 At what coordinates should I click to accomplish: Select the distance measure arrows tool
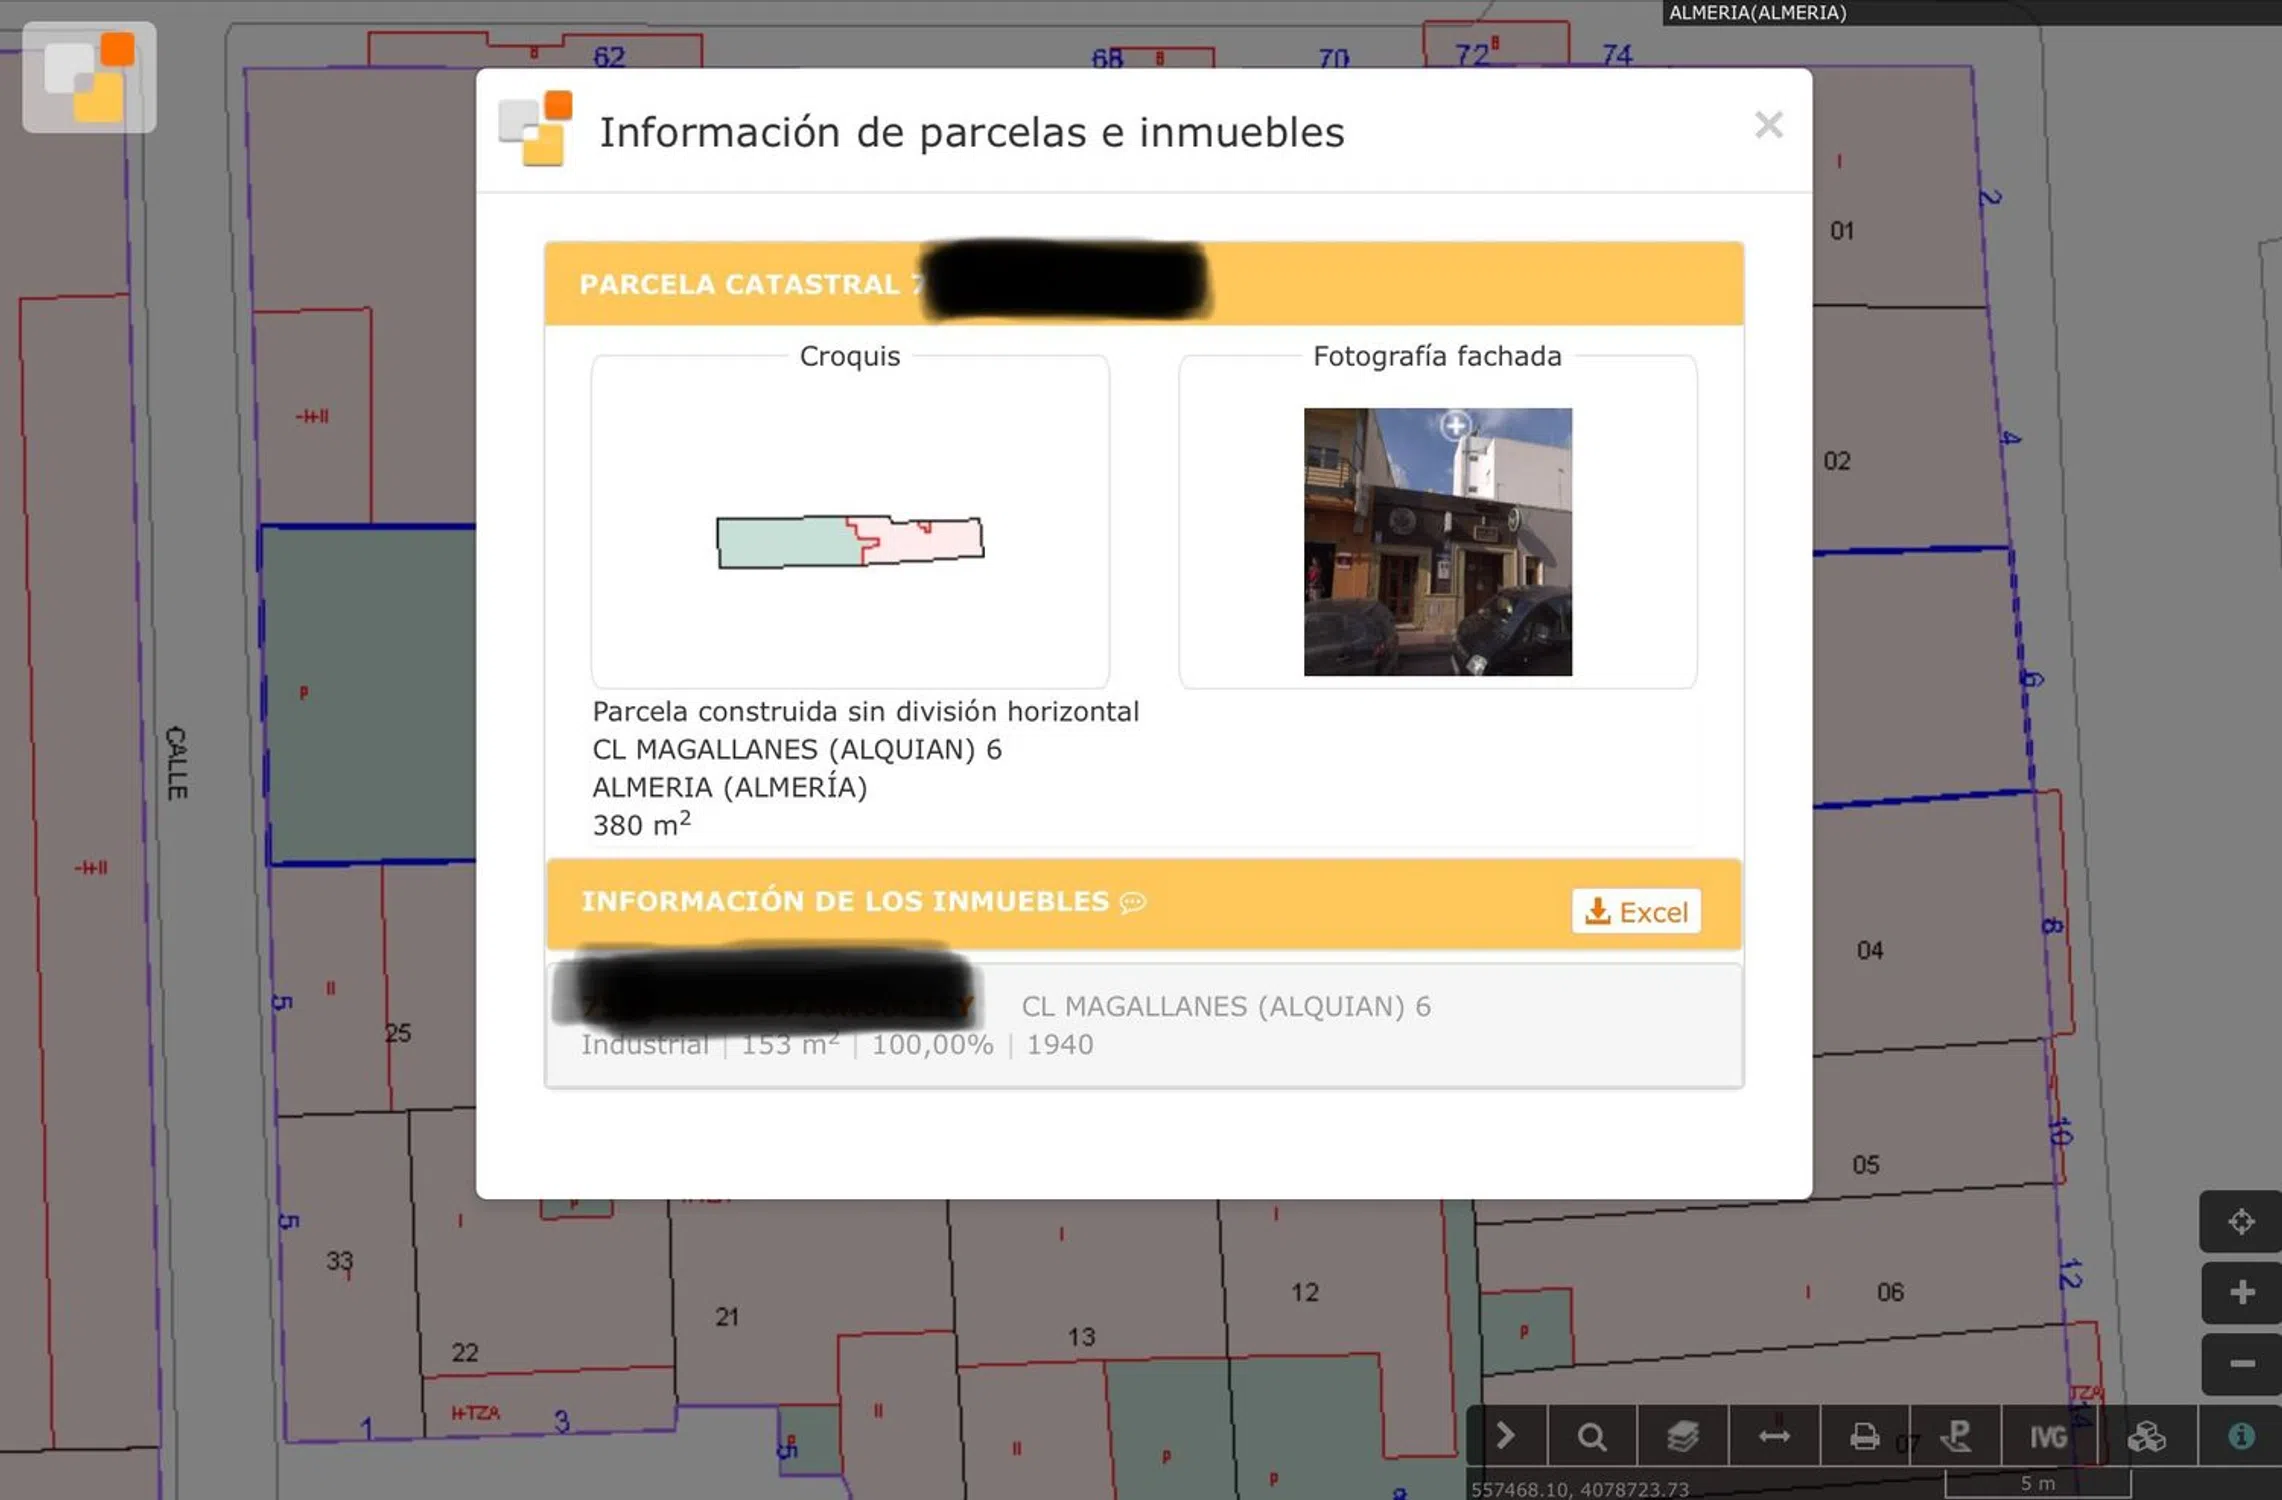(x=1773, y=1437)
